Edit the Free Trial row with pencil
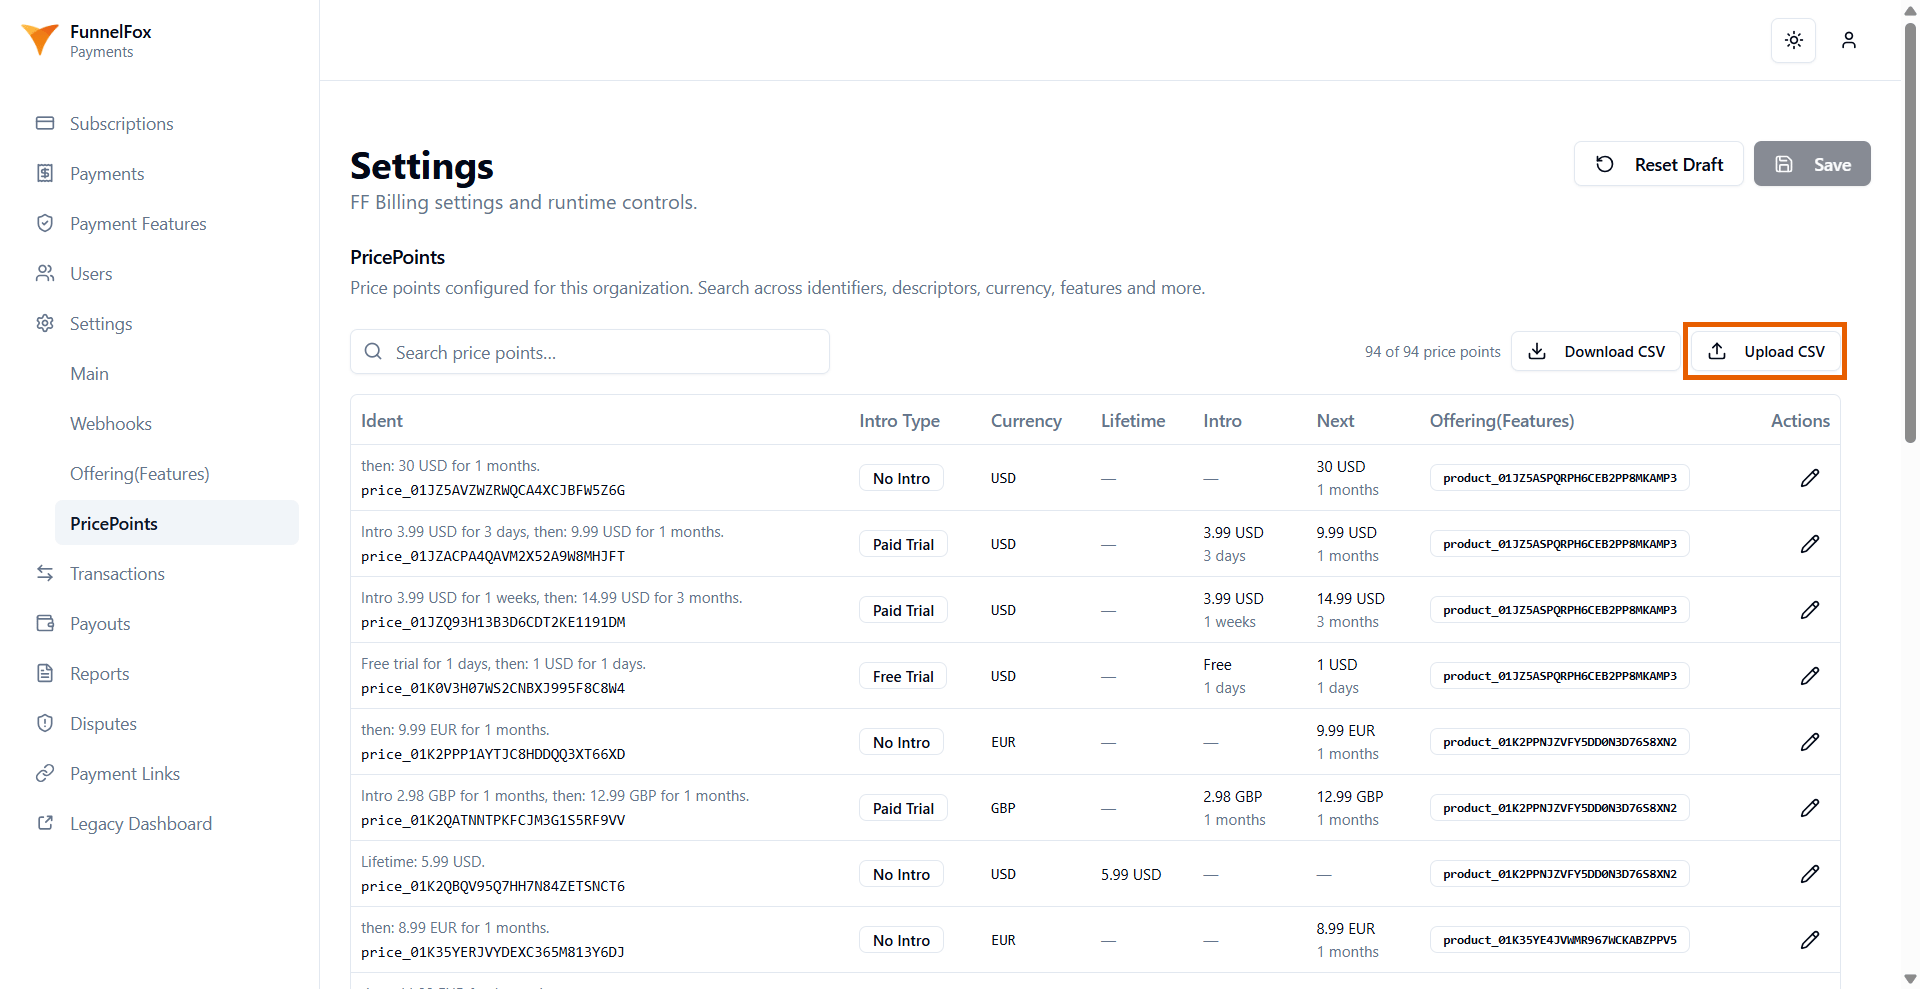The width and height of the screenshot is (1920, 989). coord(1810,676)
